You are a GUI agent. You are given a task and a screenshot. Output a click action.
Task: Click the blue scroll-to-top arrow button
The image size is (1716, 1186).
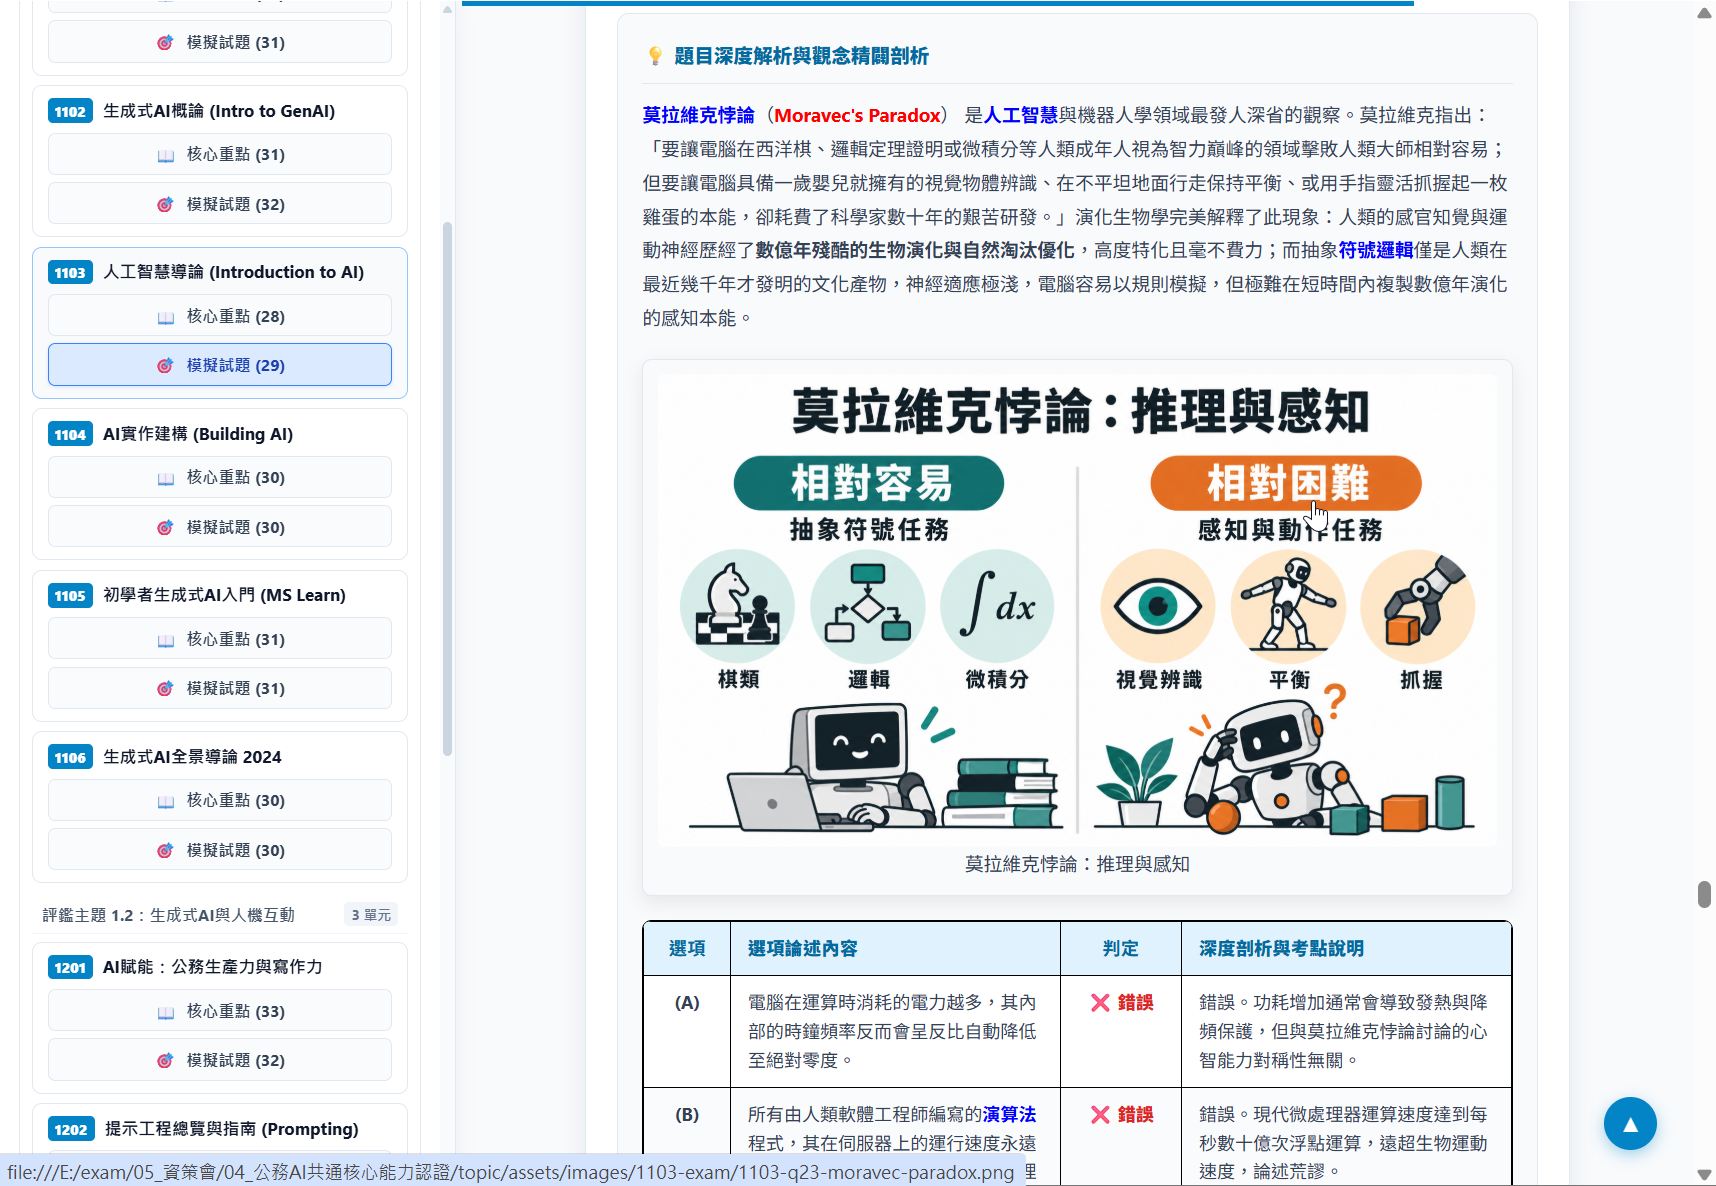tap(1630, 1124)
